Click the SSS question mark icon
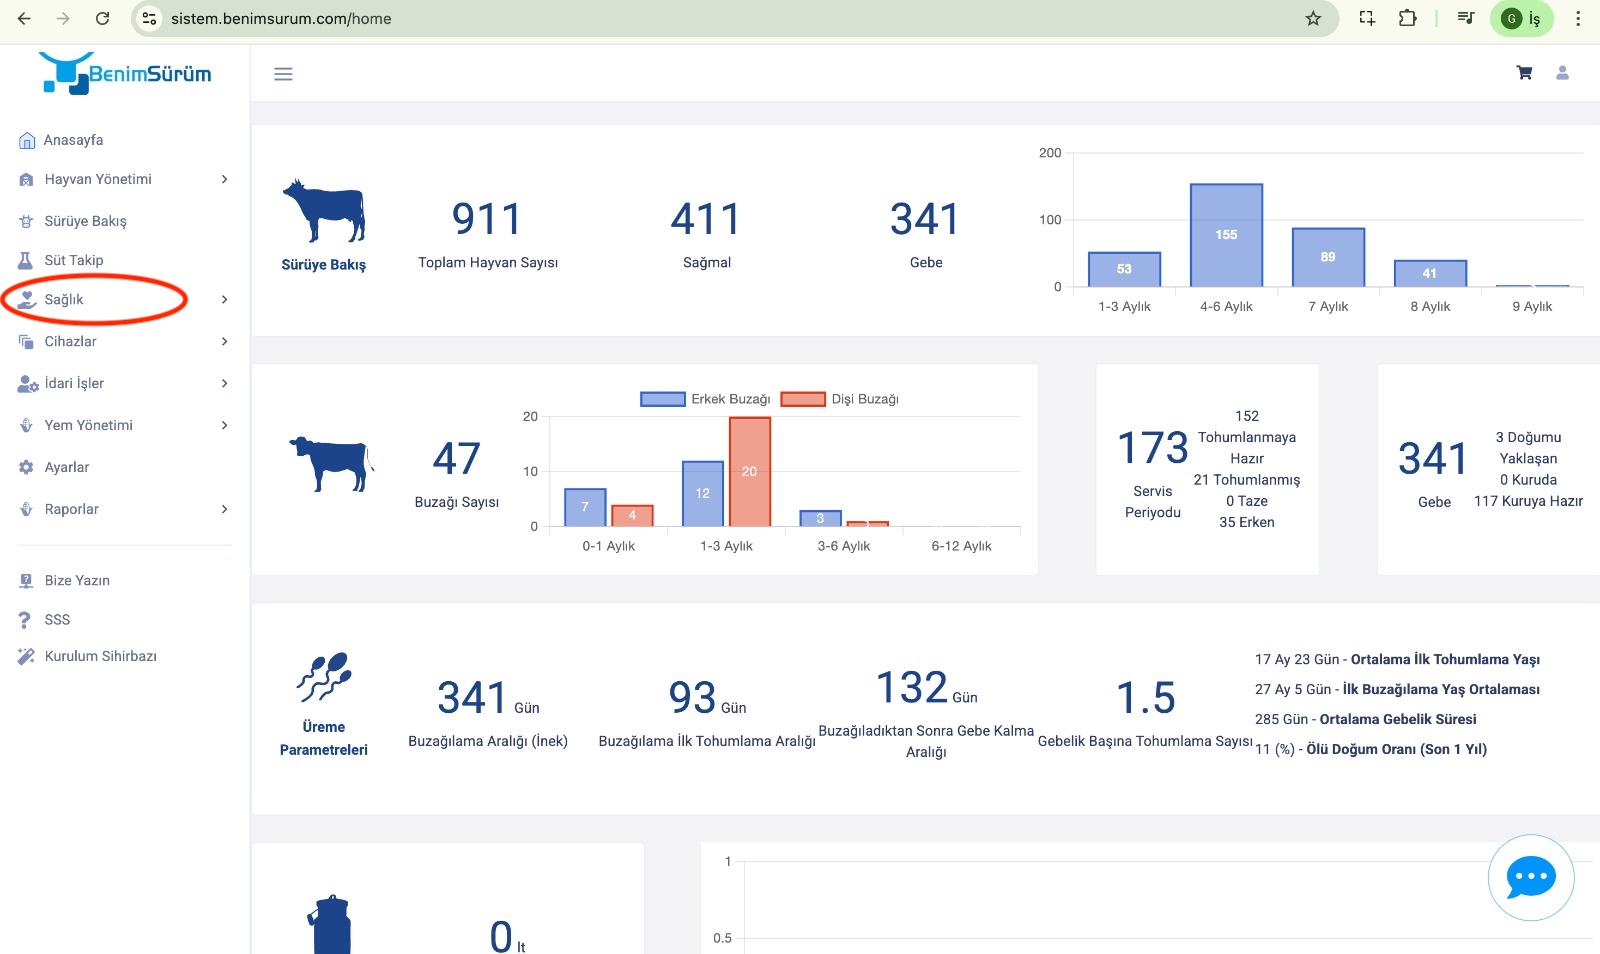1600x954 pixels. point(25,620)
